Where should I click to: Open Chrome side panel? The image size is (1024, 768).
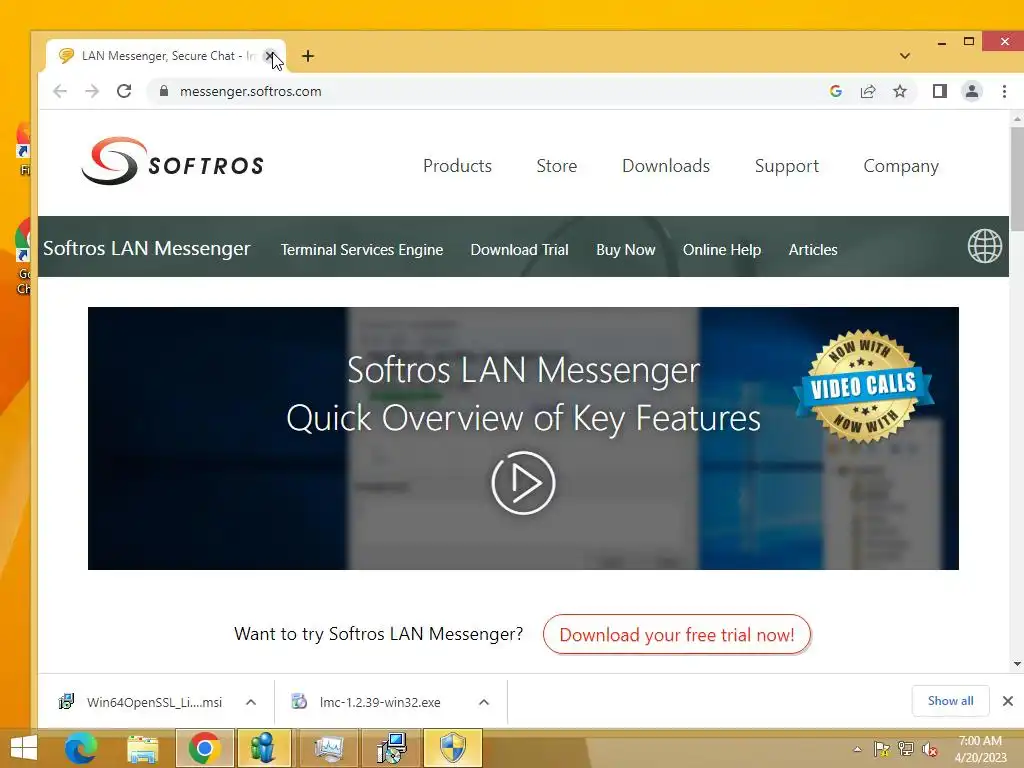[940, 91]
